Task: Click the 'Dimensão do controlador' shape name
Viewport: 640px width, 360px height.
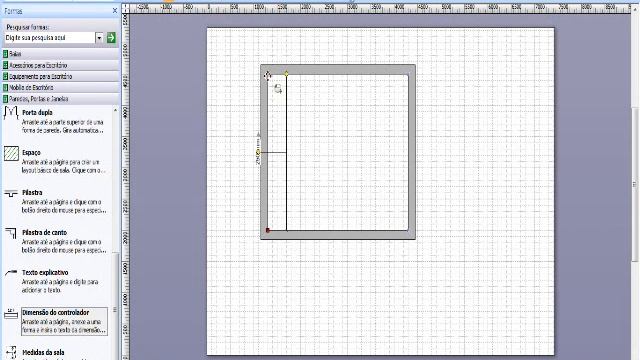Action: tap(56, 313)
